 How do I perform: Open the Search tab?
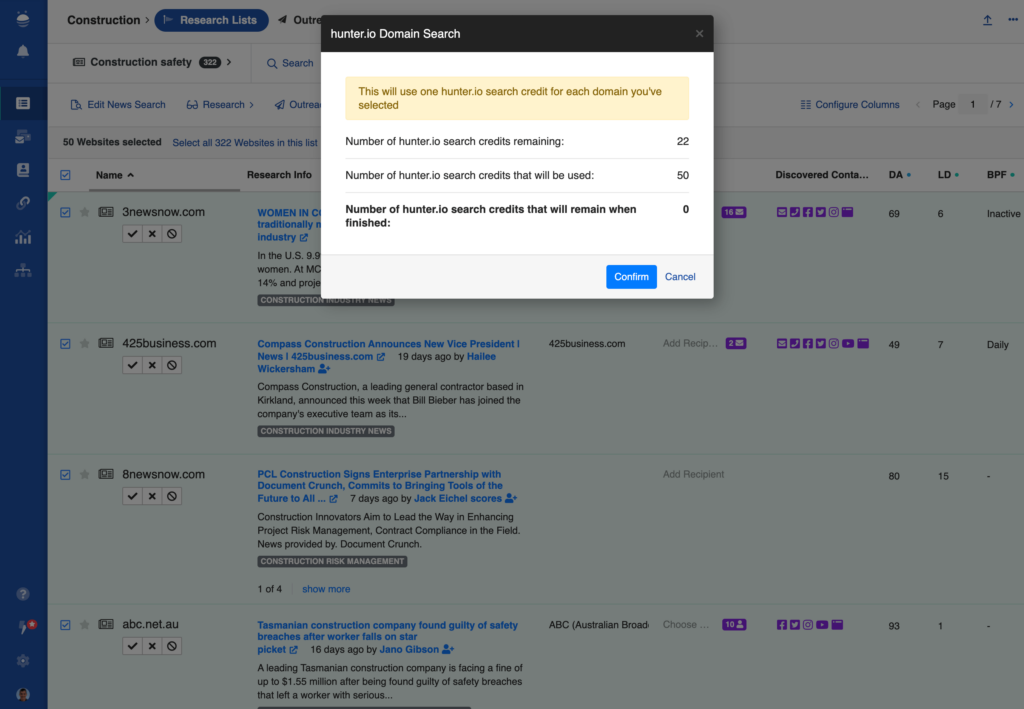point(290,63)
